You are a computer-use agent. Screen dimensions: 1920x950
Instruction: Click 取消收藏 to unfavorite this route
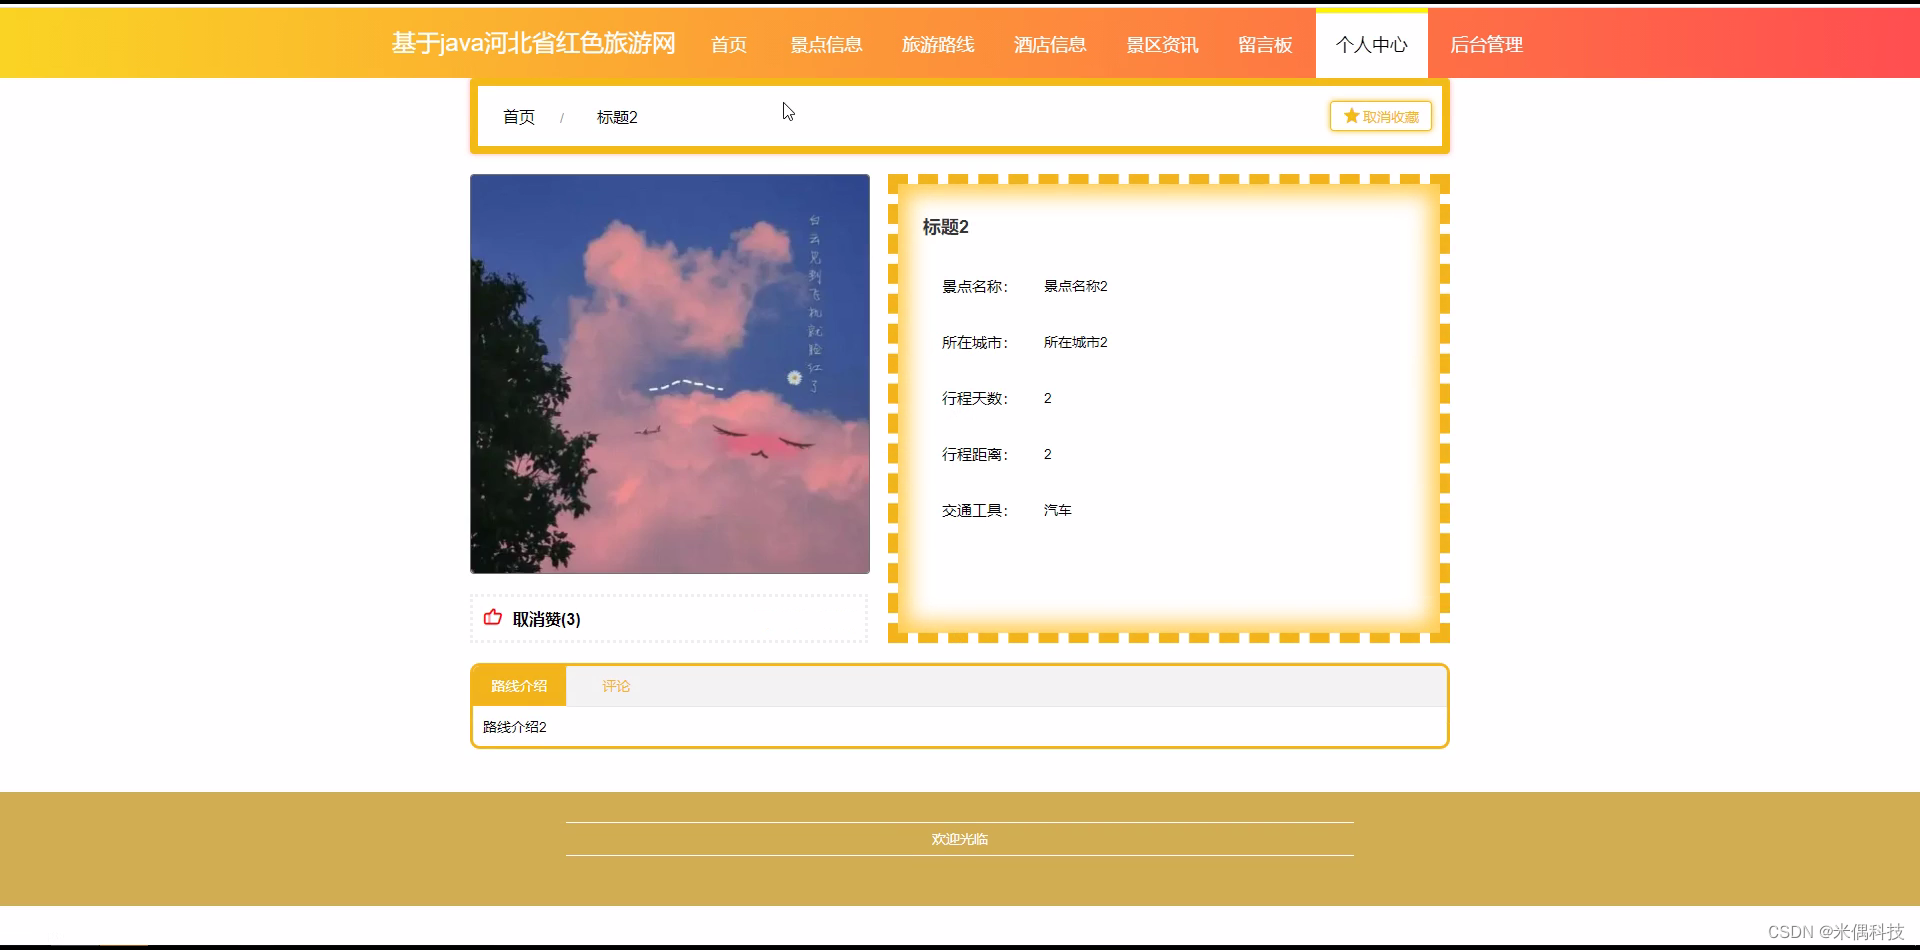[x=1380, y=115]
